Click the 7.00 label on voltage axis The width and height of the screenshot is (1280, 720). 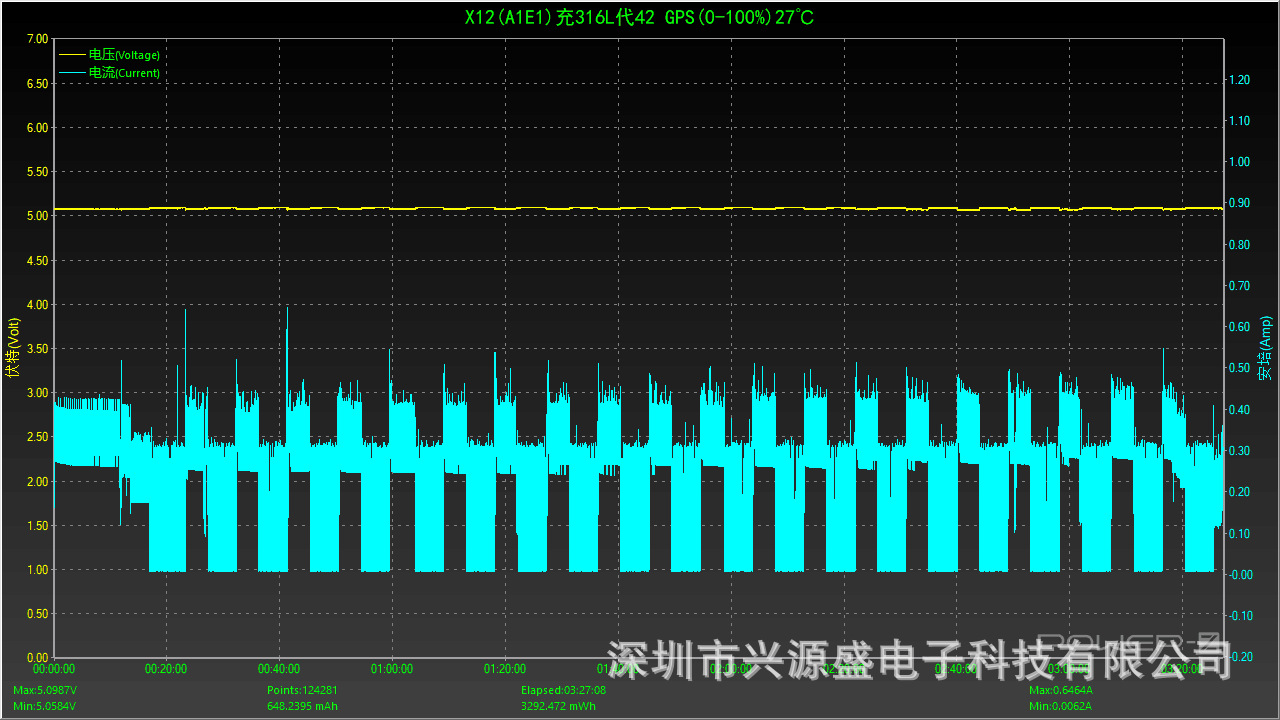tap(37, 39)
